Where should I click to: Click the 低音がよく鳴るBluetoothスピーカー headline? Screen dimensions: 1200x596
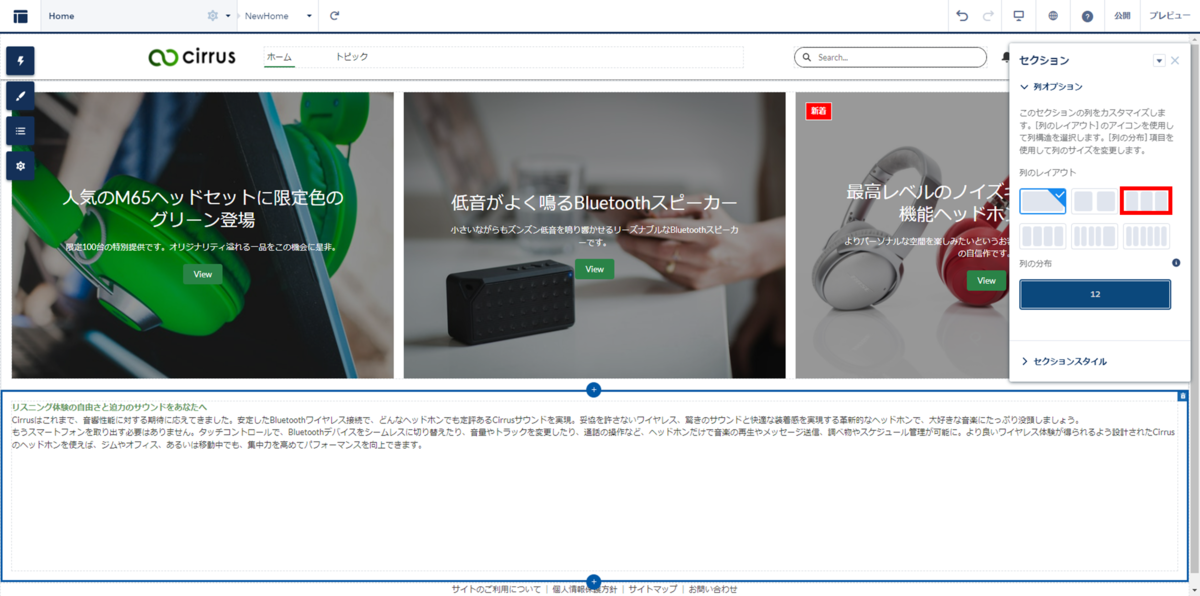[595, 203]
